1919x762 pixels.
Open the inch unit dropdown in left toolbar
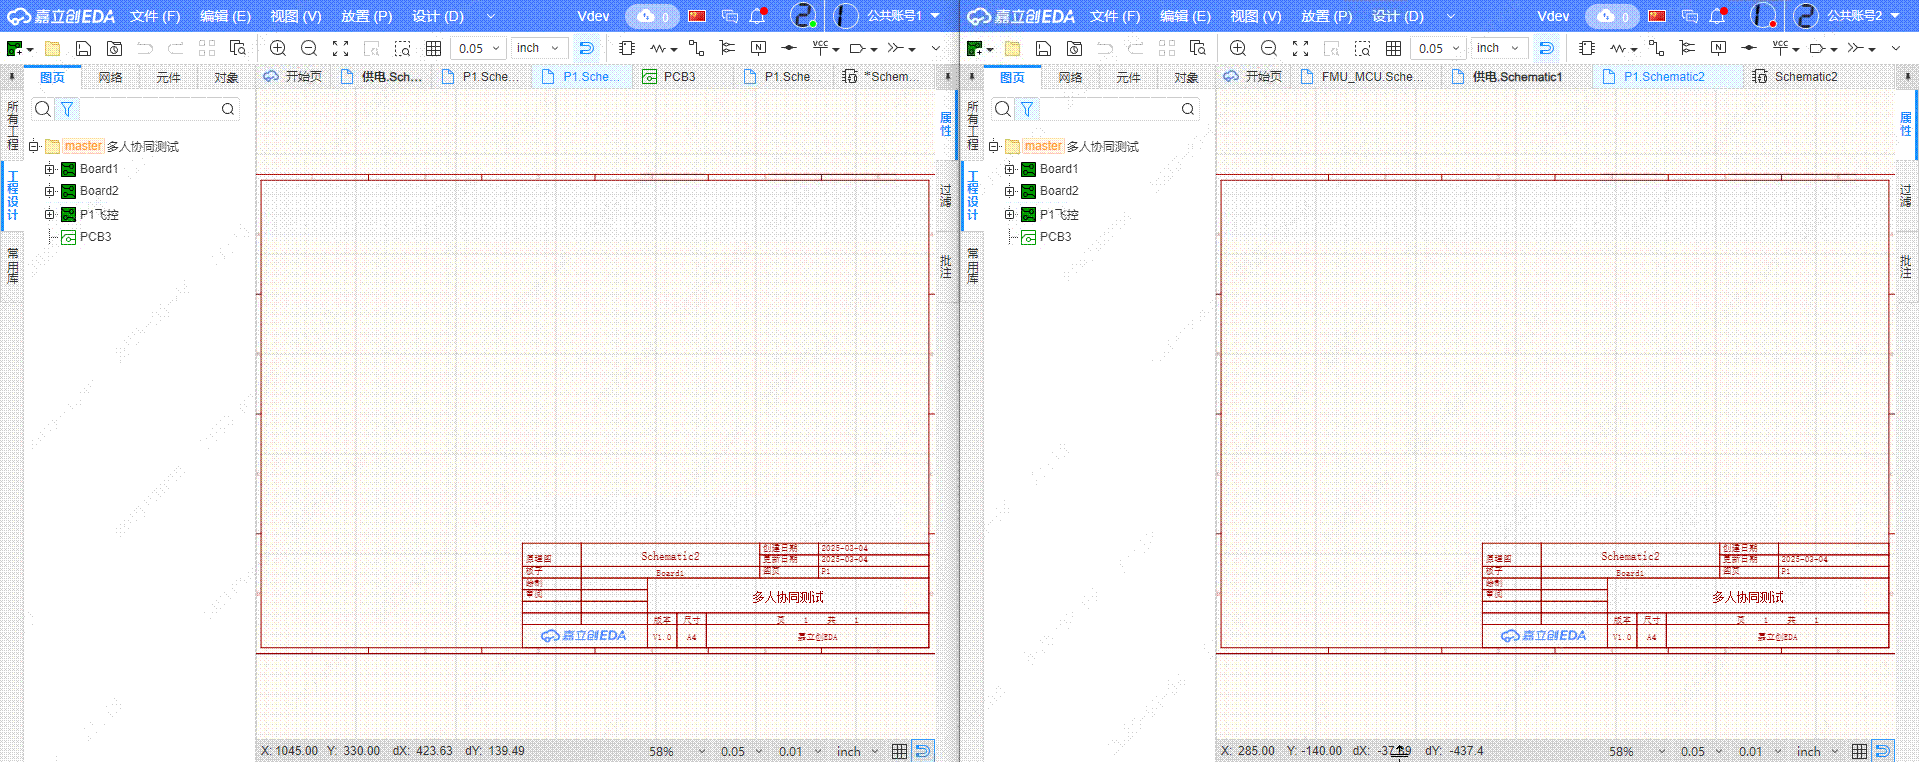tap(539, 48)
